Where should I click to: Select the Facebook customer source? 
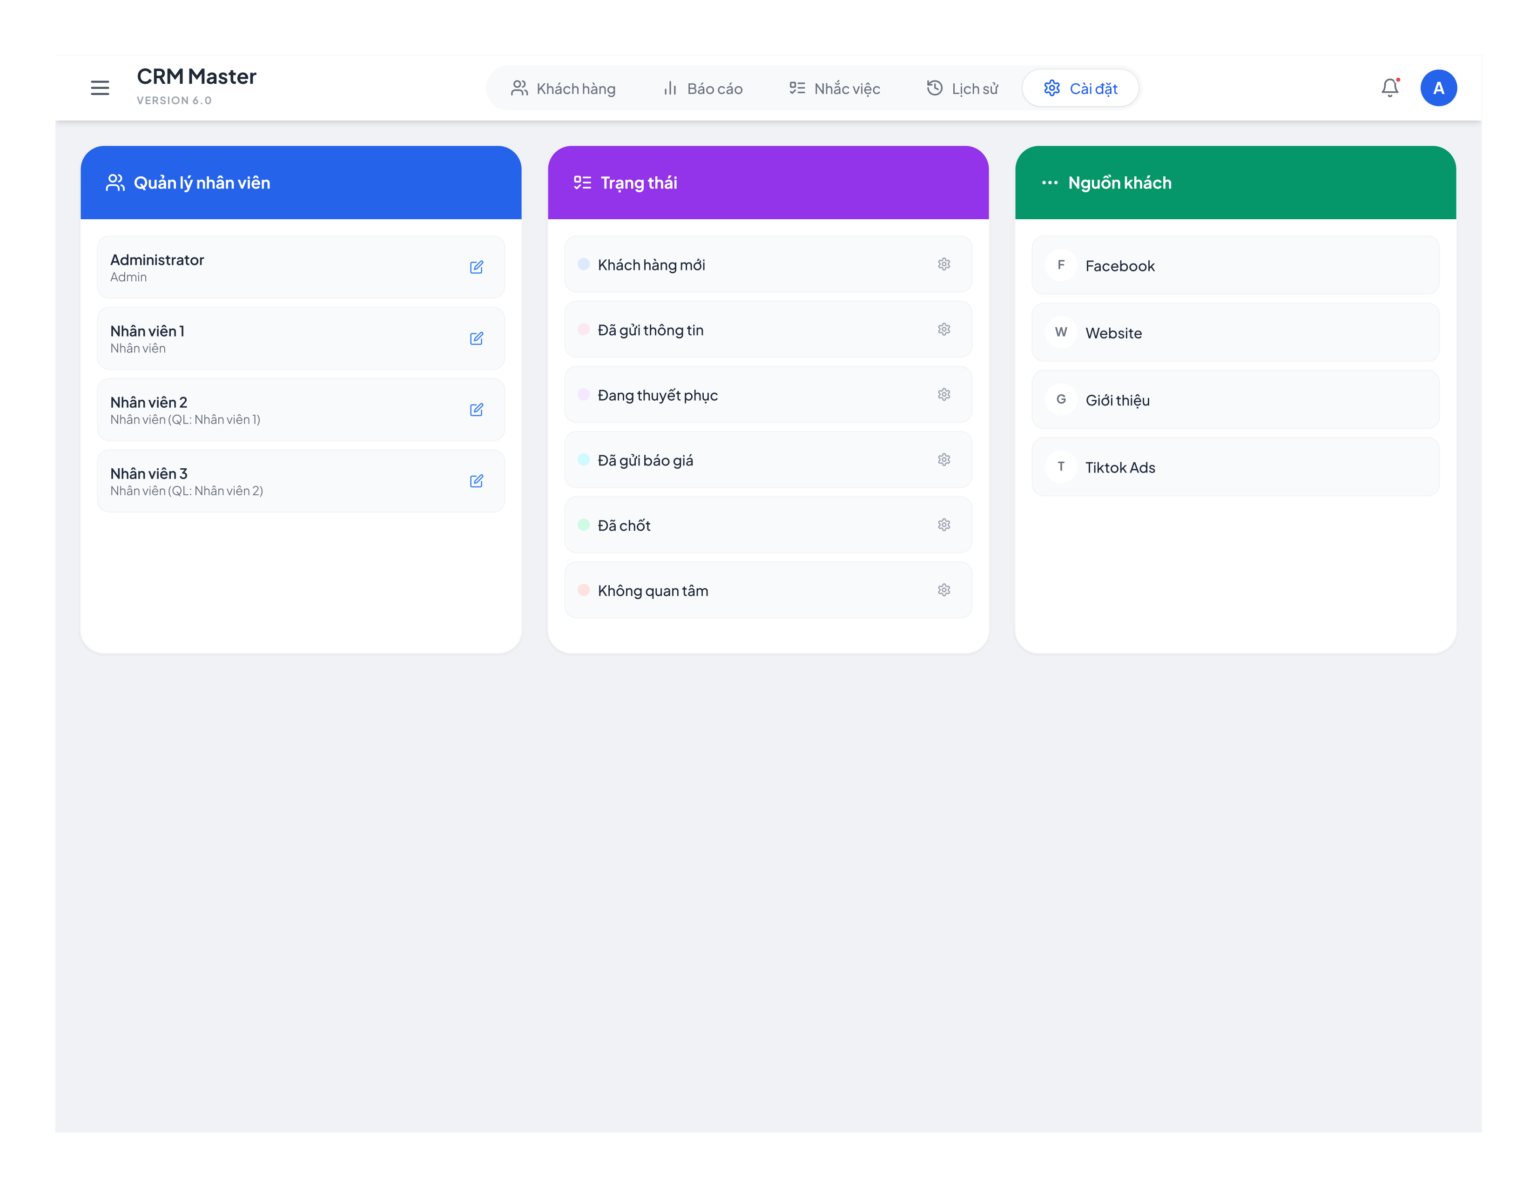[1235, 265]
